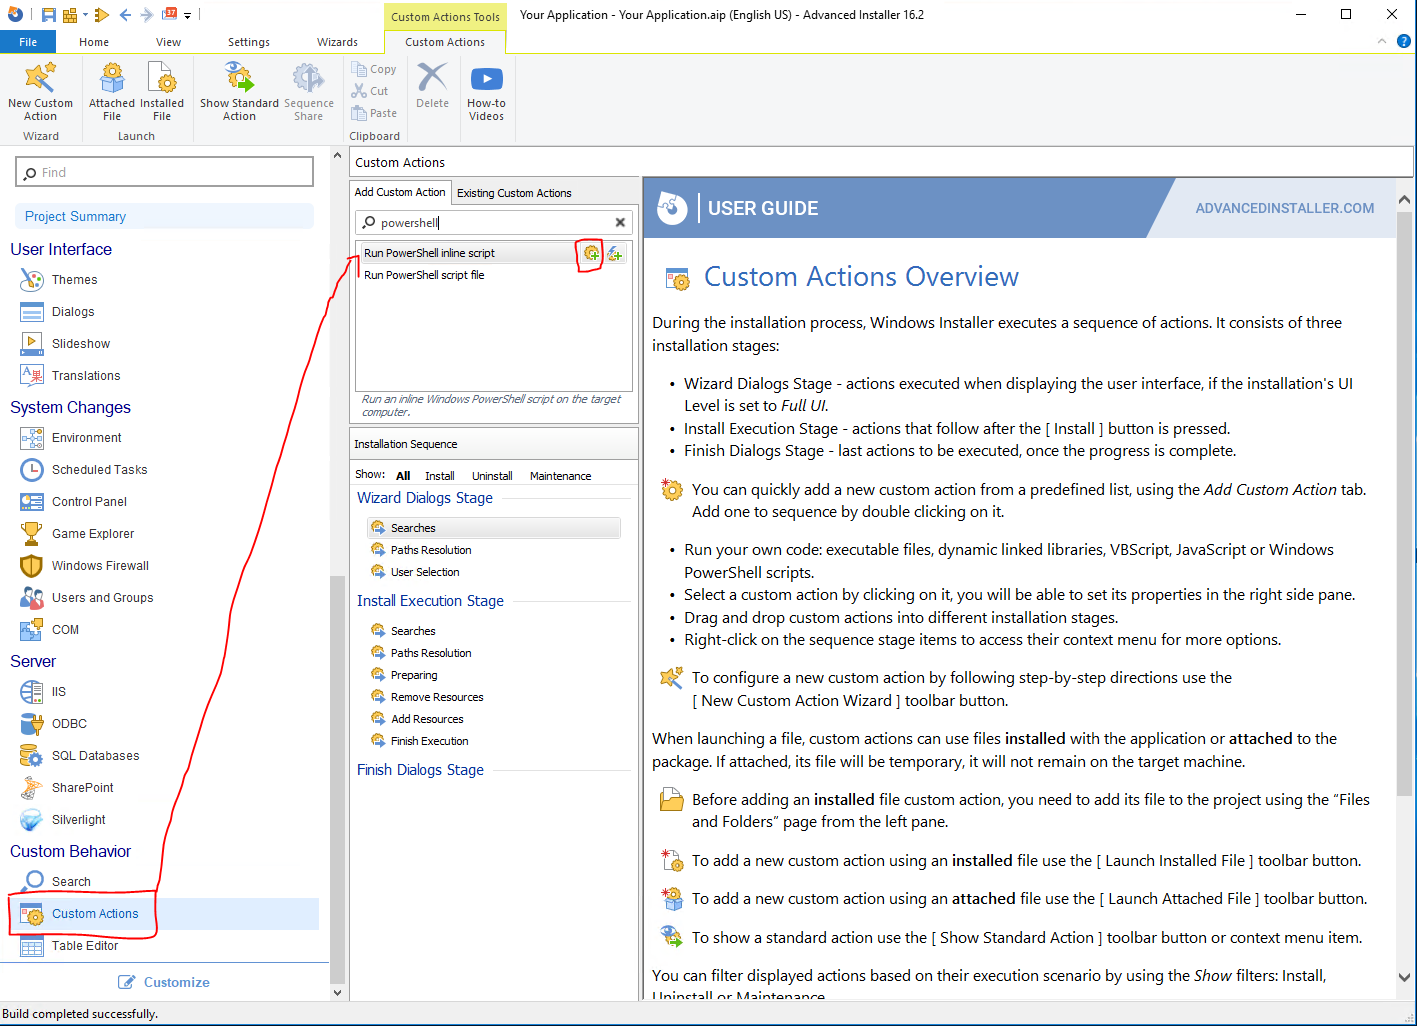Image resolution: width=1417 pixels, height=1026 pixels.
Task: Switch to the View ribbon tab
Action: [x=168, y=42]
